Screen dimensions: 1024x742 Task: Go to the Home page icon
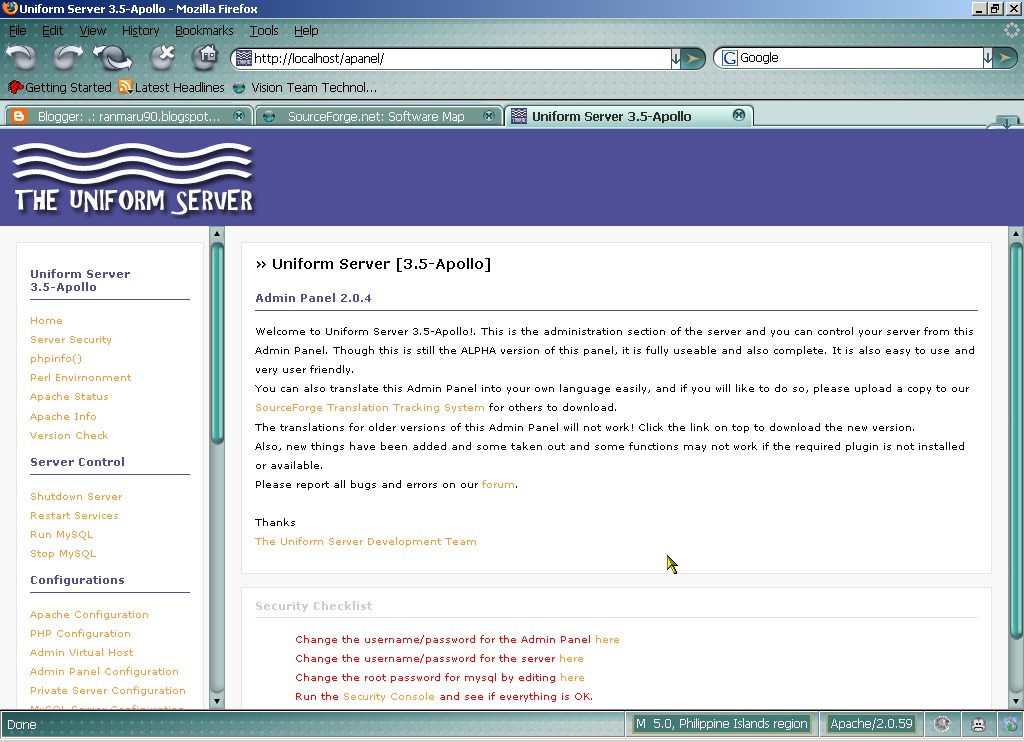(x=206, y=57)
